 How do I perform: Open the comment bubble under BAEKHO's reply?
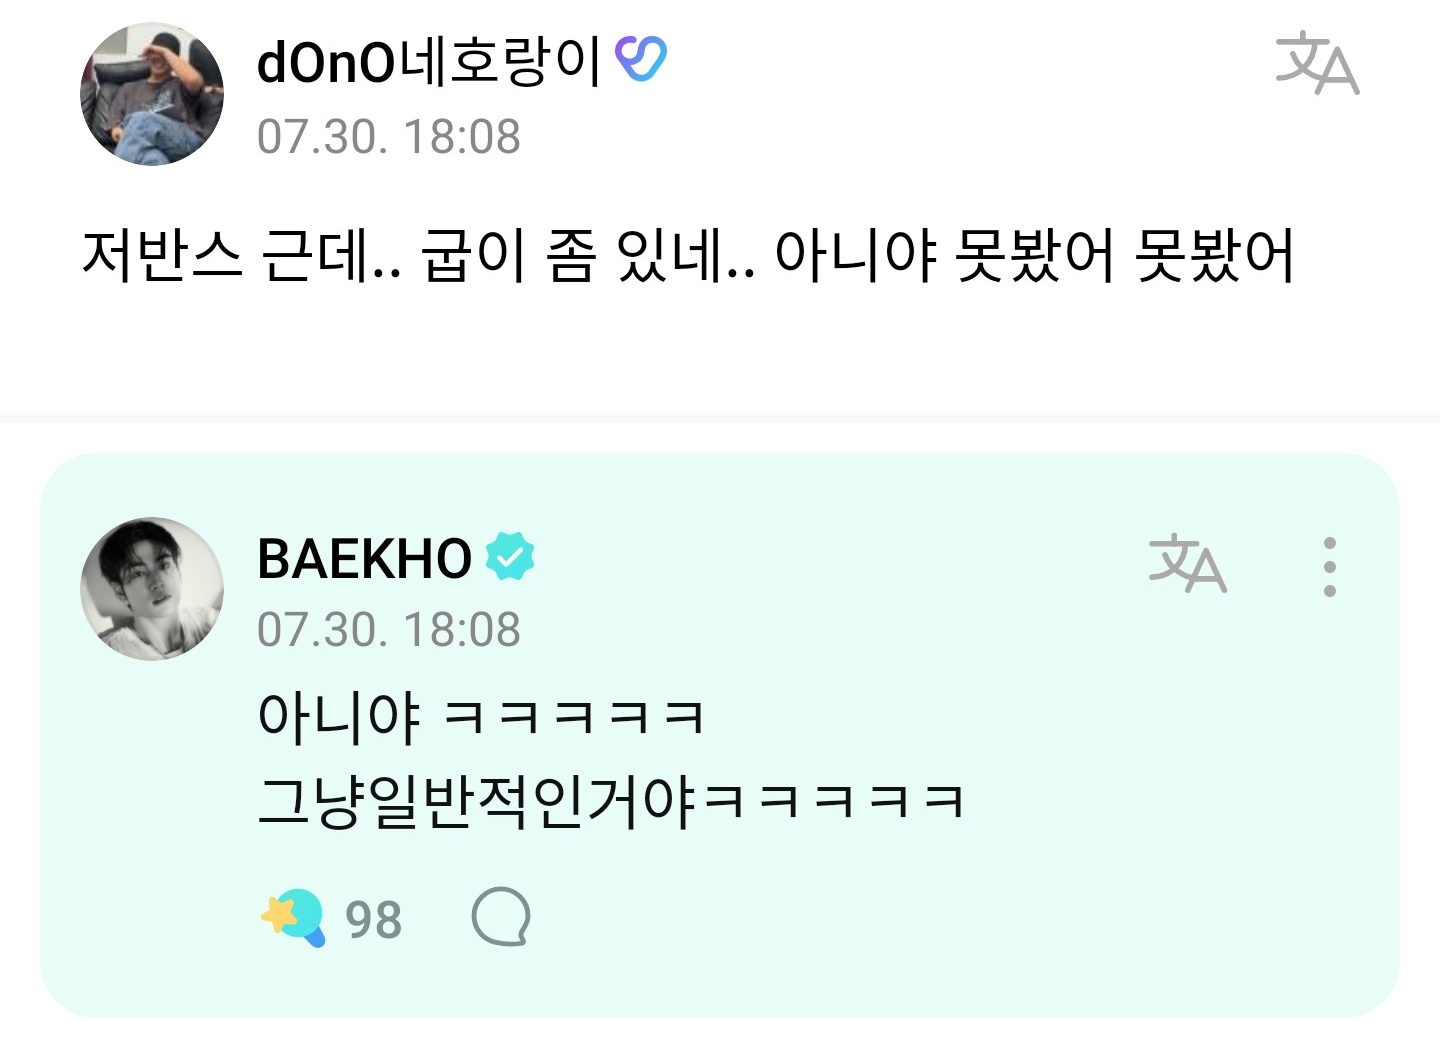(x=500, y=917)
